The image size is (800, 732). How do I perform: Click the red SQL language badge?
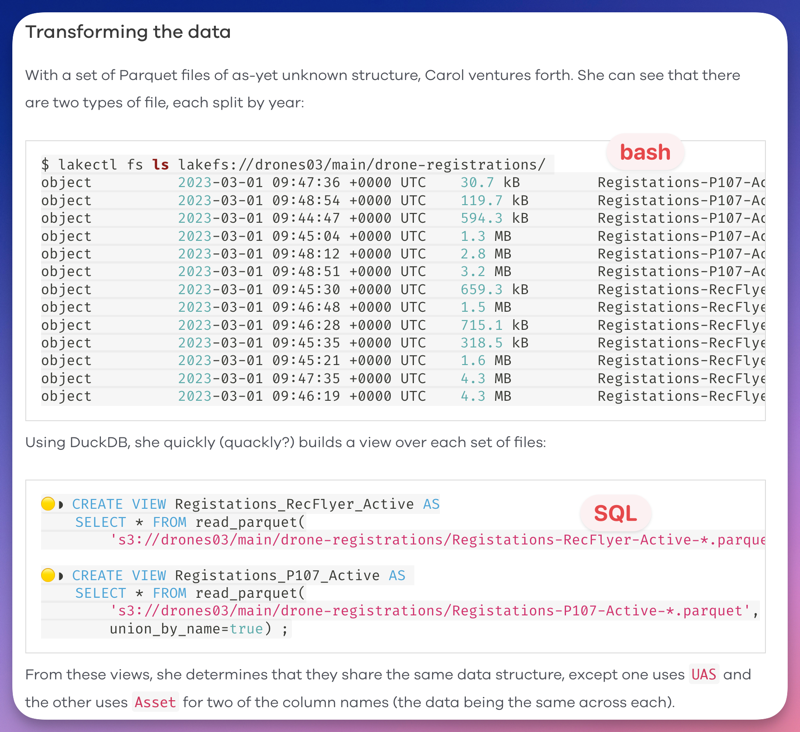pyautogui.click(x=615, y=514)
